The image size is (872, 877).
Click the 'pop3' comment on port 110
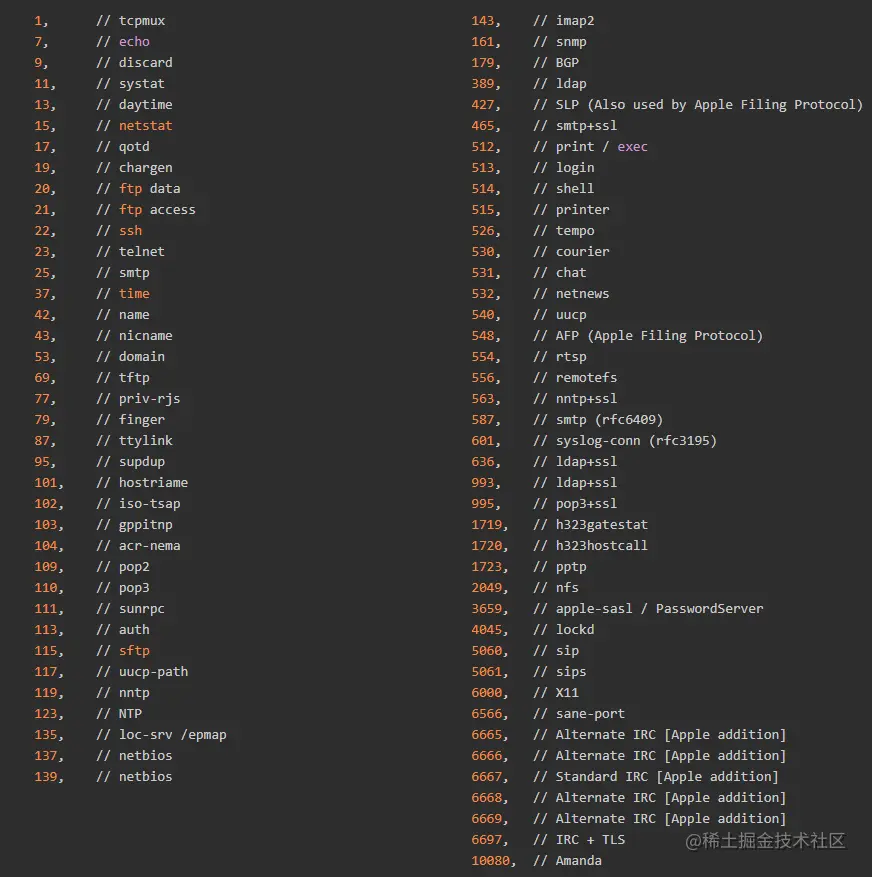click(x=134, y=588)
